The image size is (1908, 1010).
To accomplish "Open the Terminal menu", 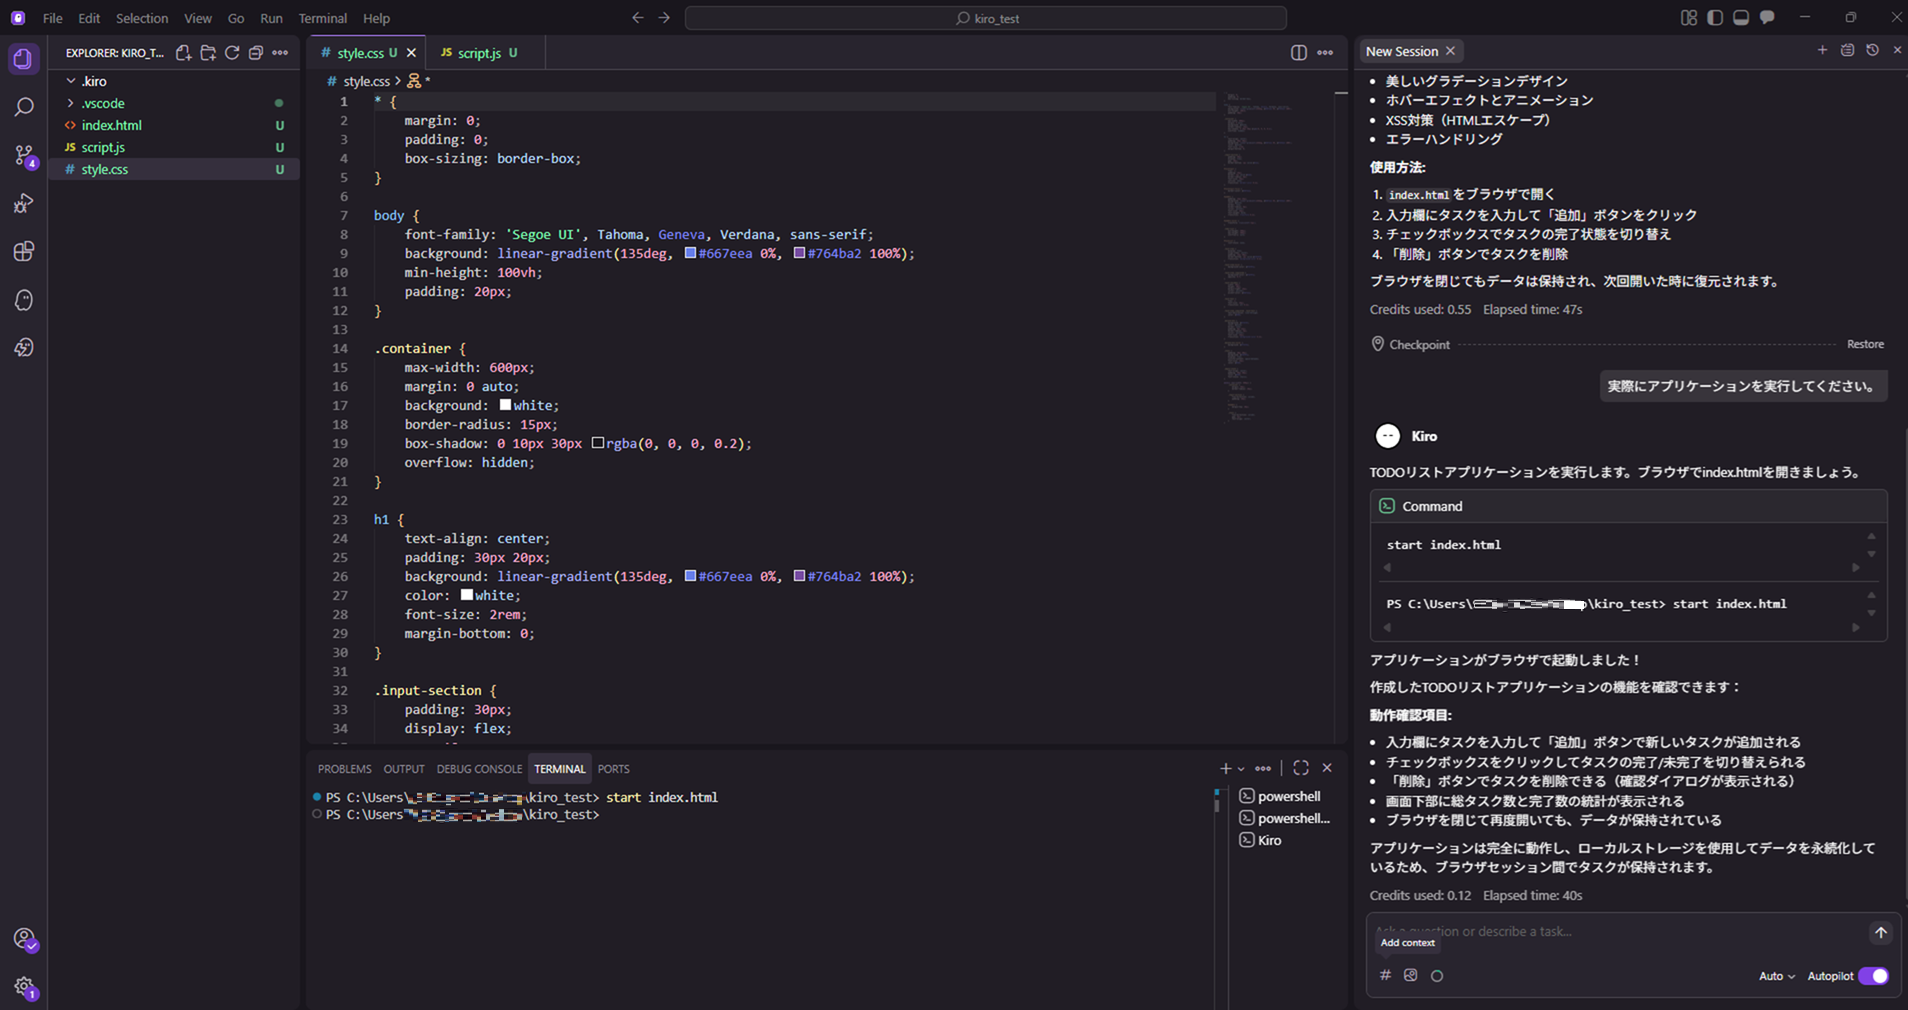I will 322,18.
